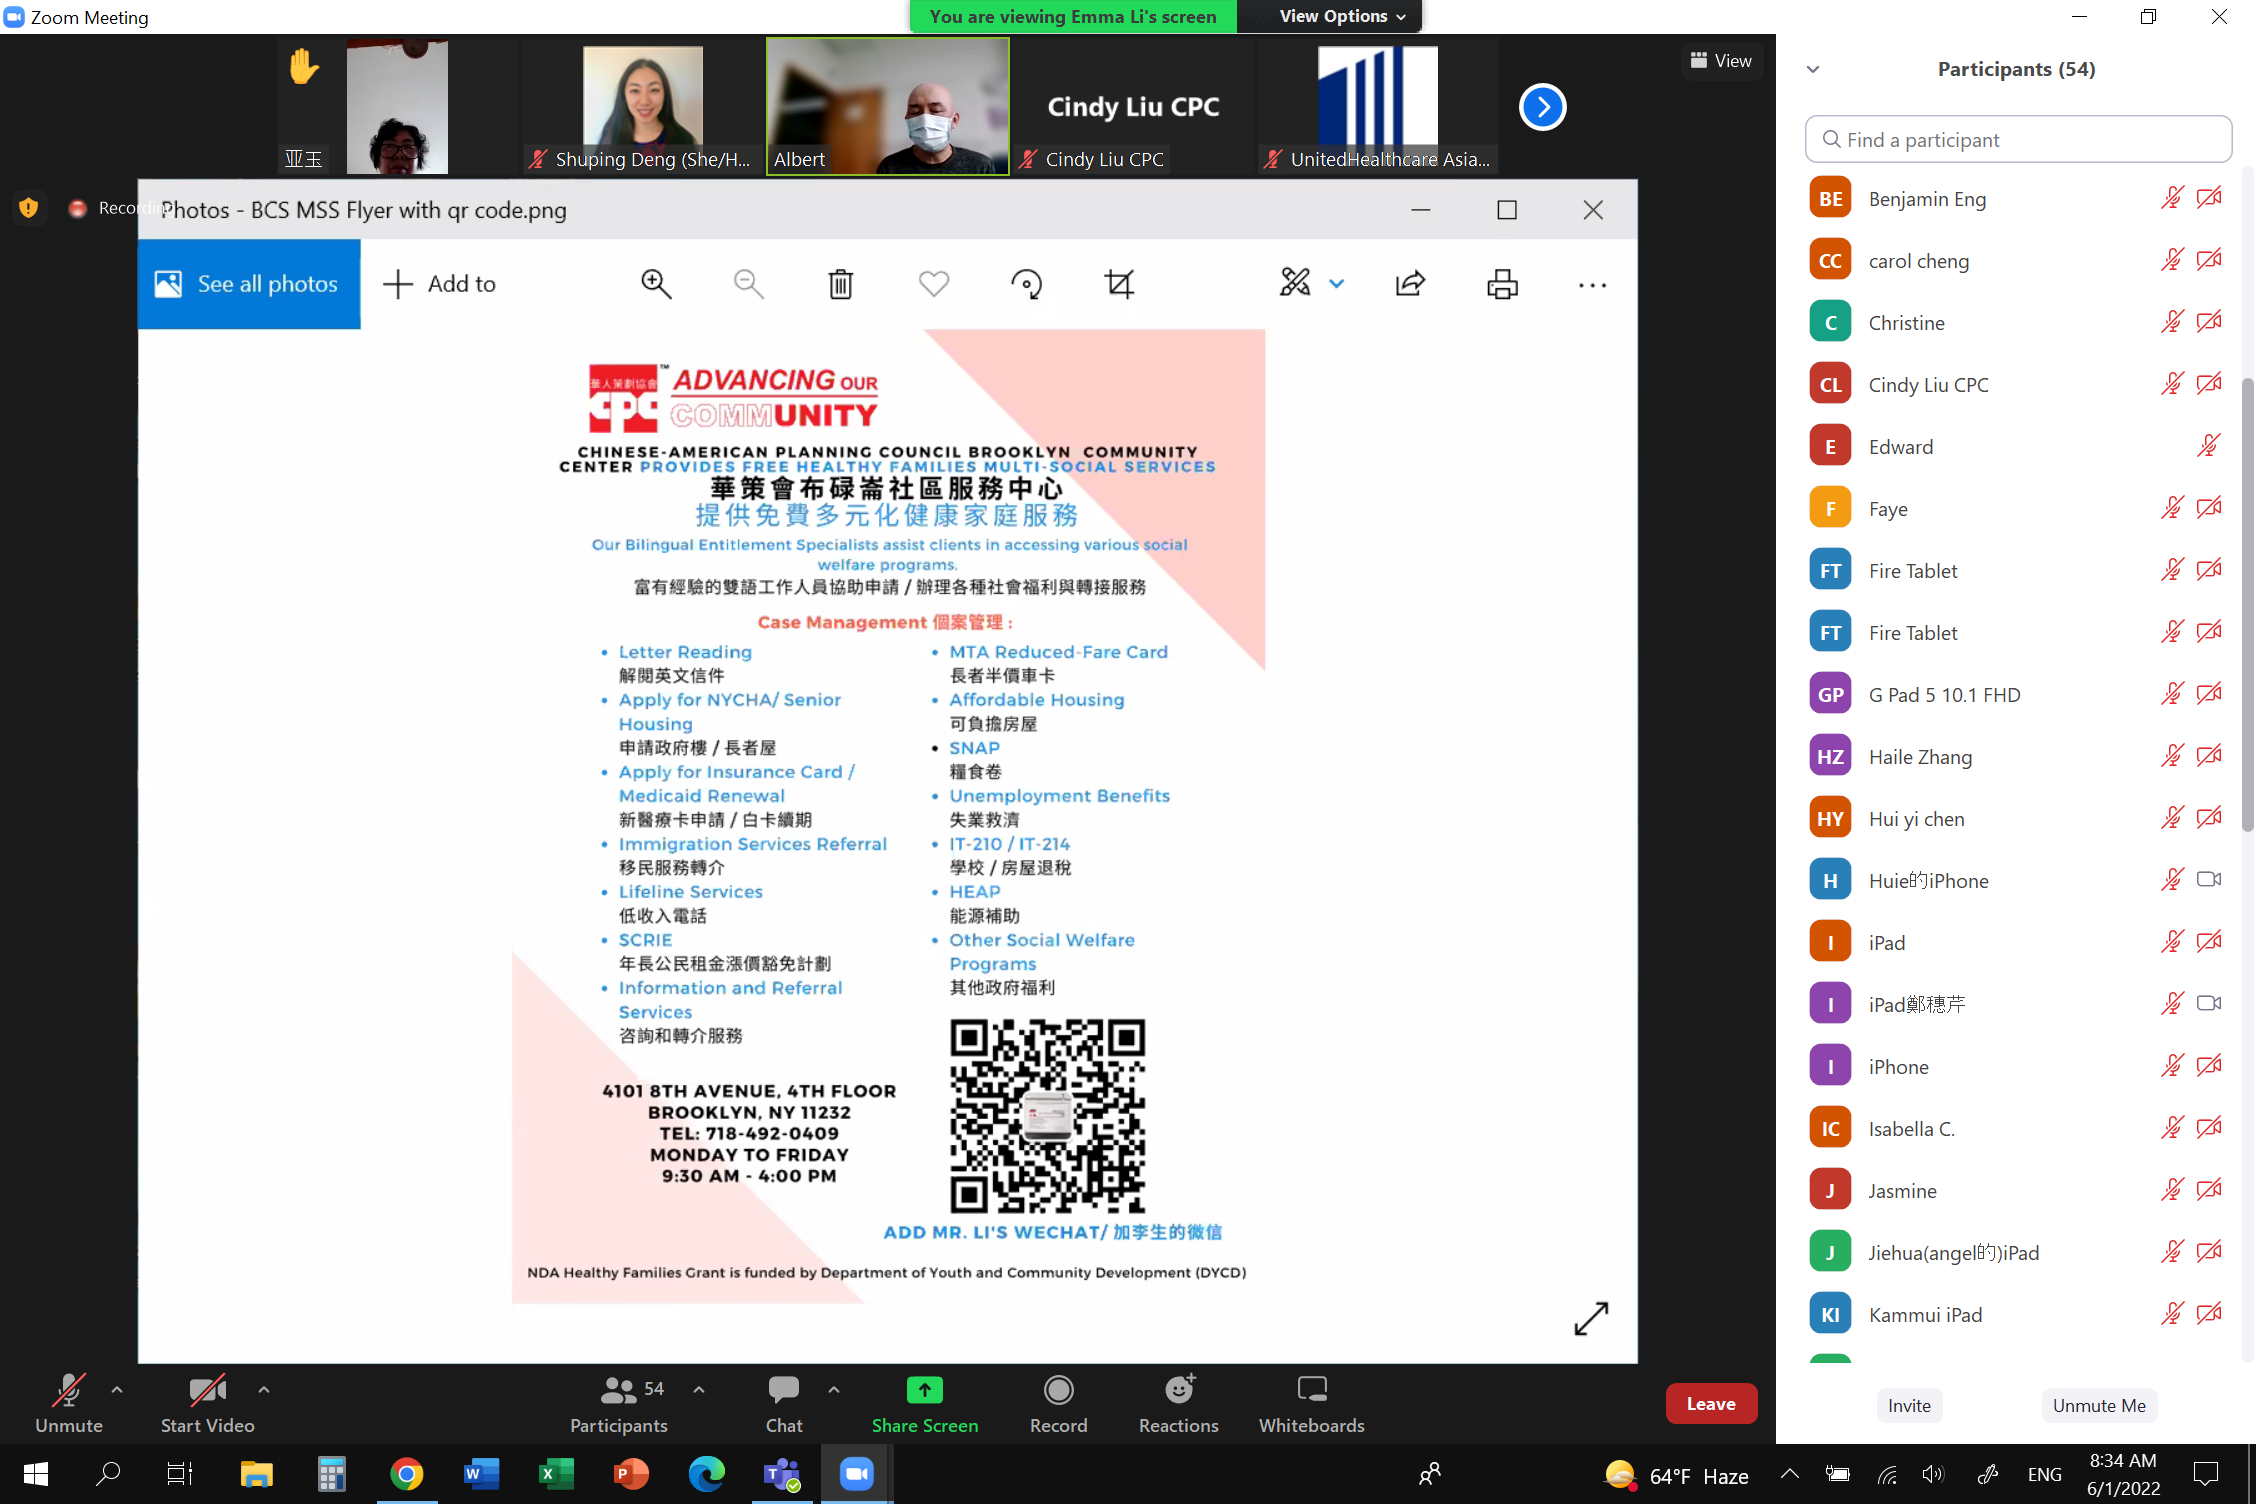Open Windows Start menu
Viewport: 2256px width, 1504px height.
click(x=36, y=1474)
